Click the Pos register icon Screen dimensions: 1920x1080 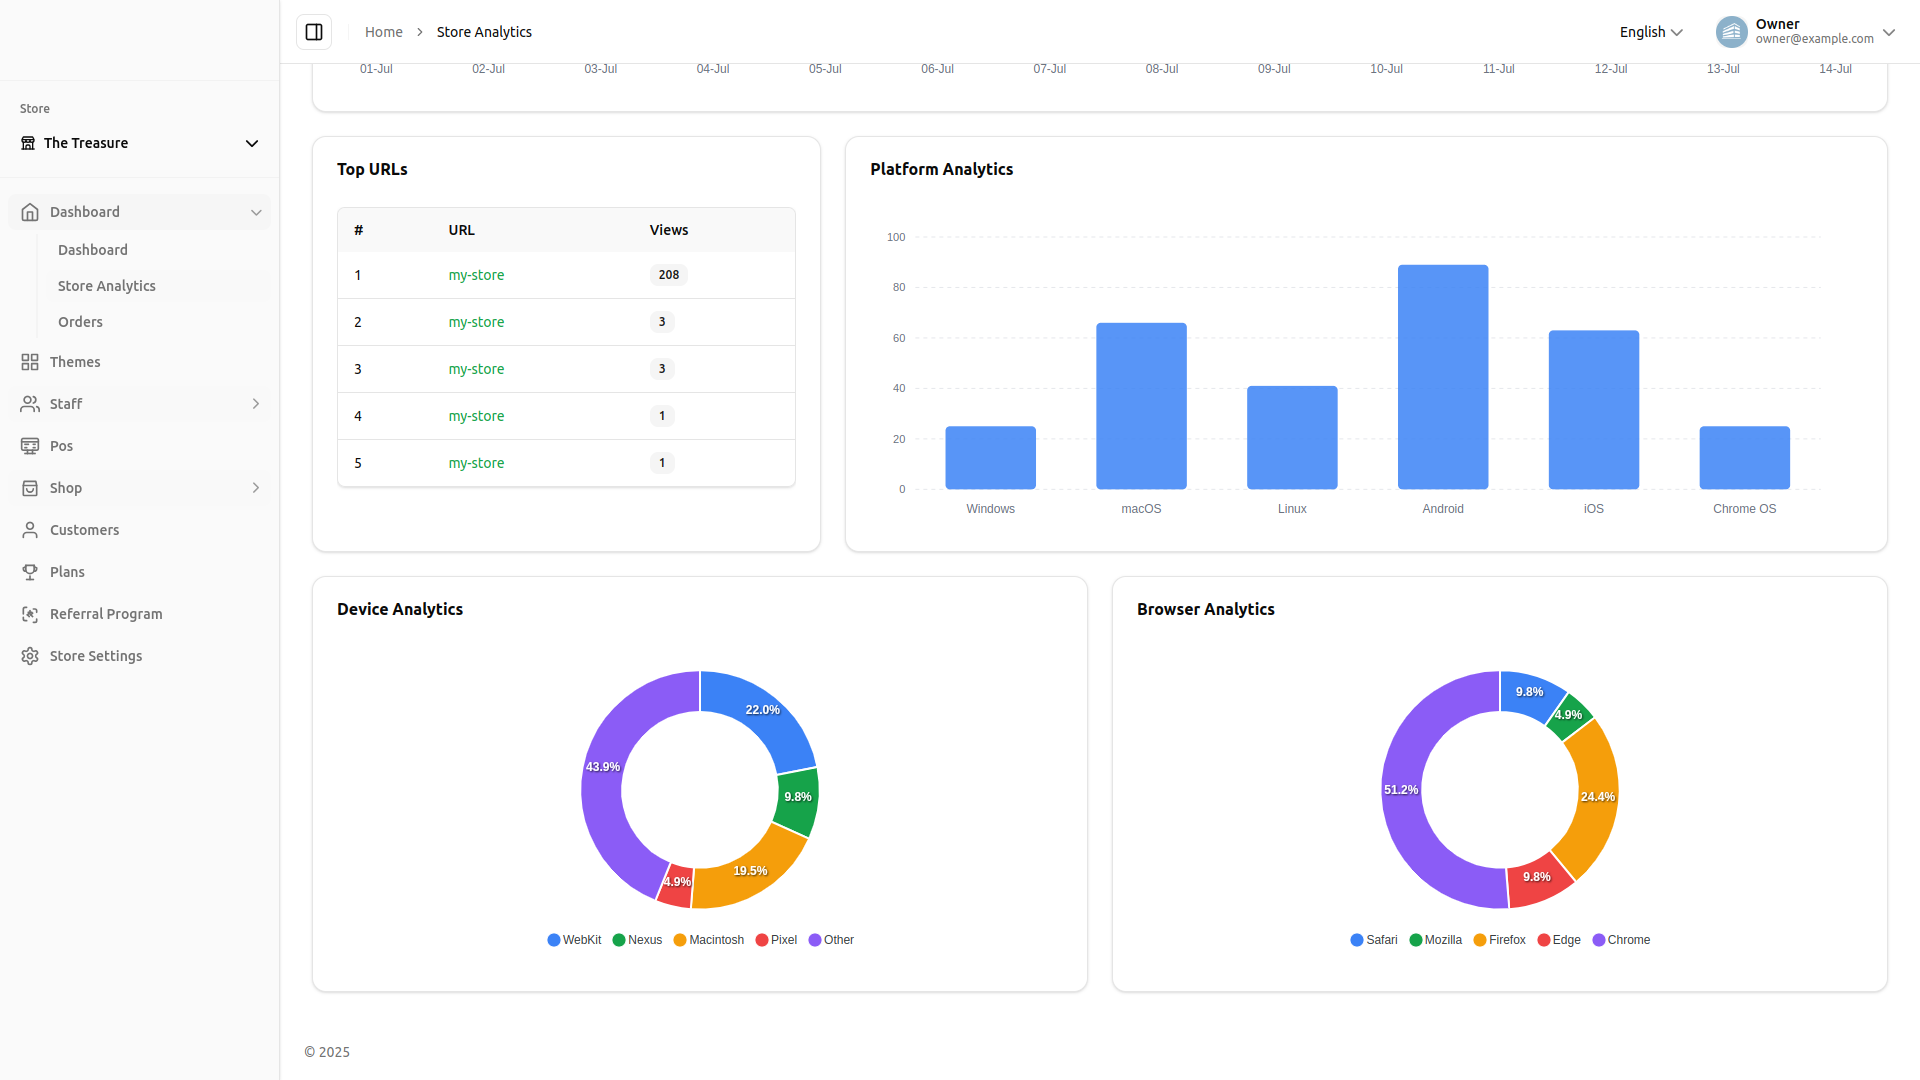[30, 446]
